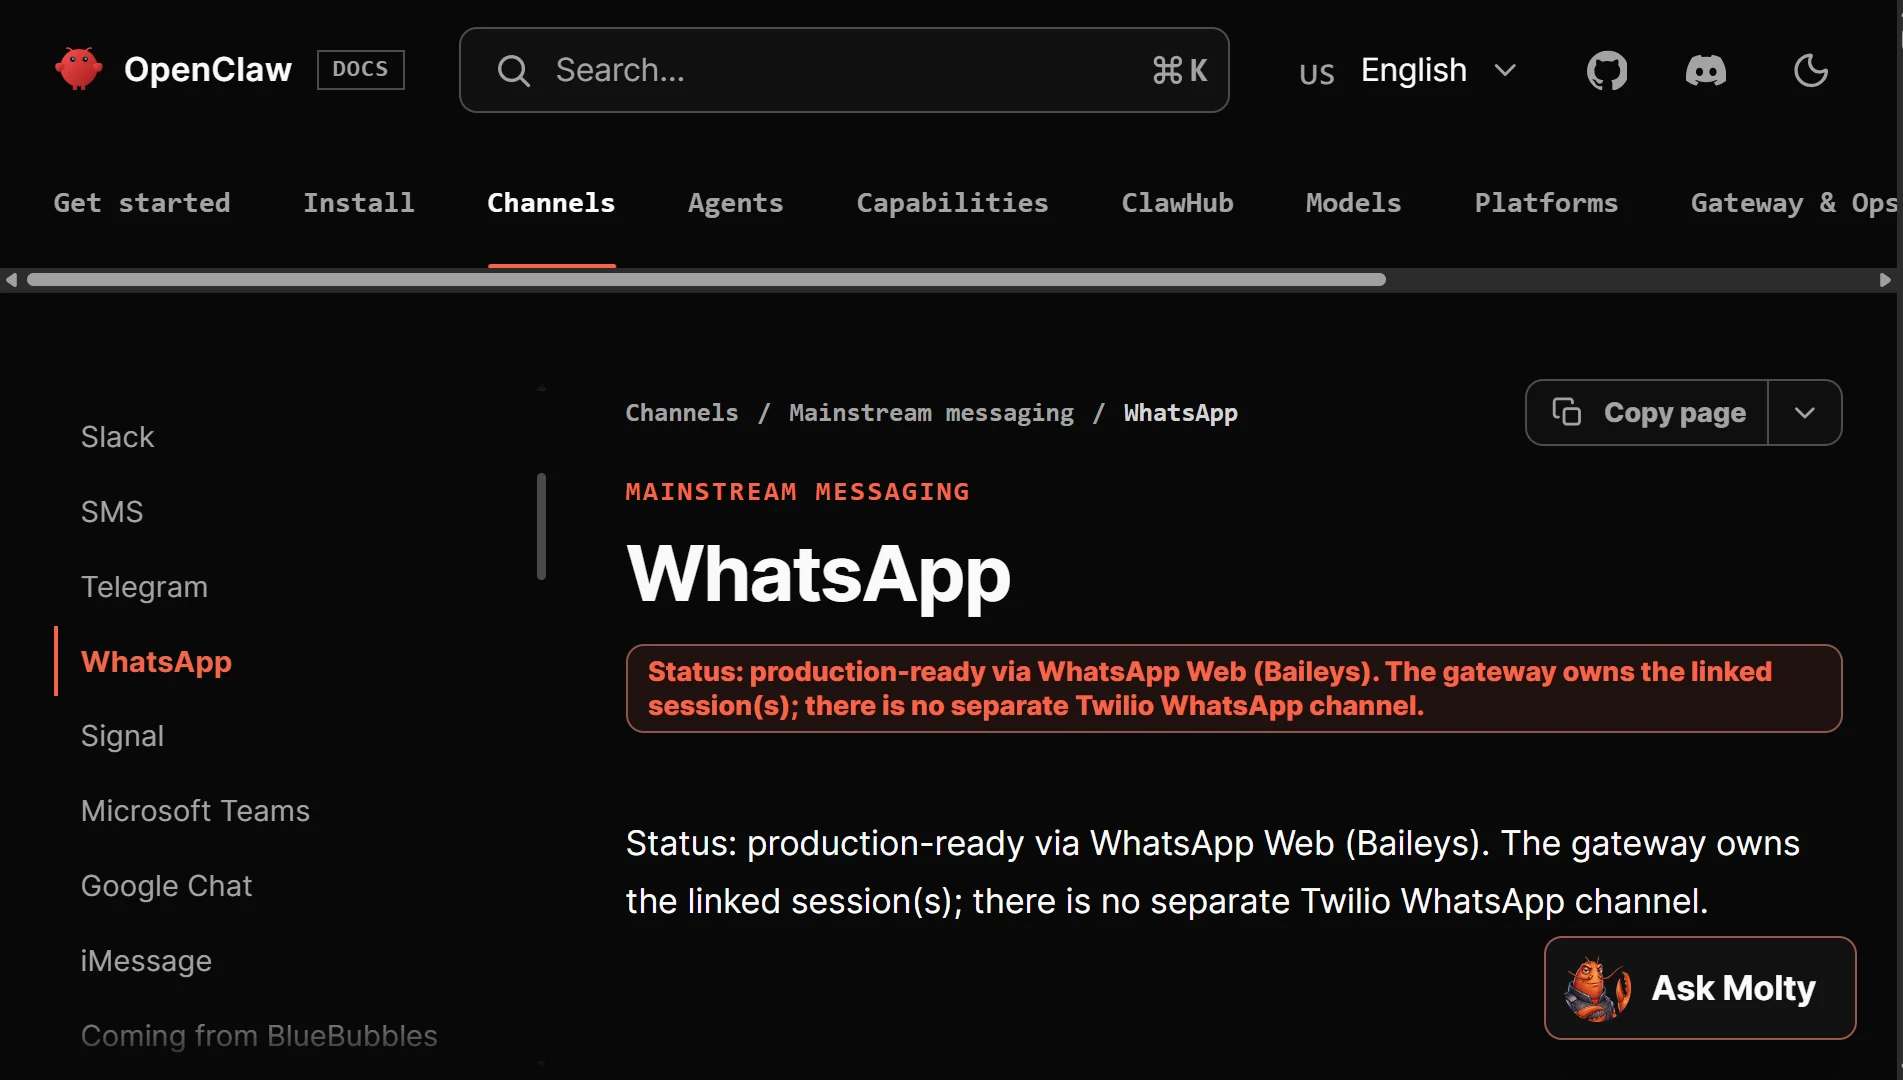Click the search magnifier icon

pyautogui.click(x=514, y=70)
